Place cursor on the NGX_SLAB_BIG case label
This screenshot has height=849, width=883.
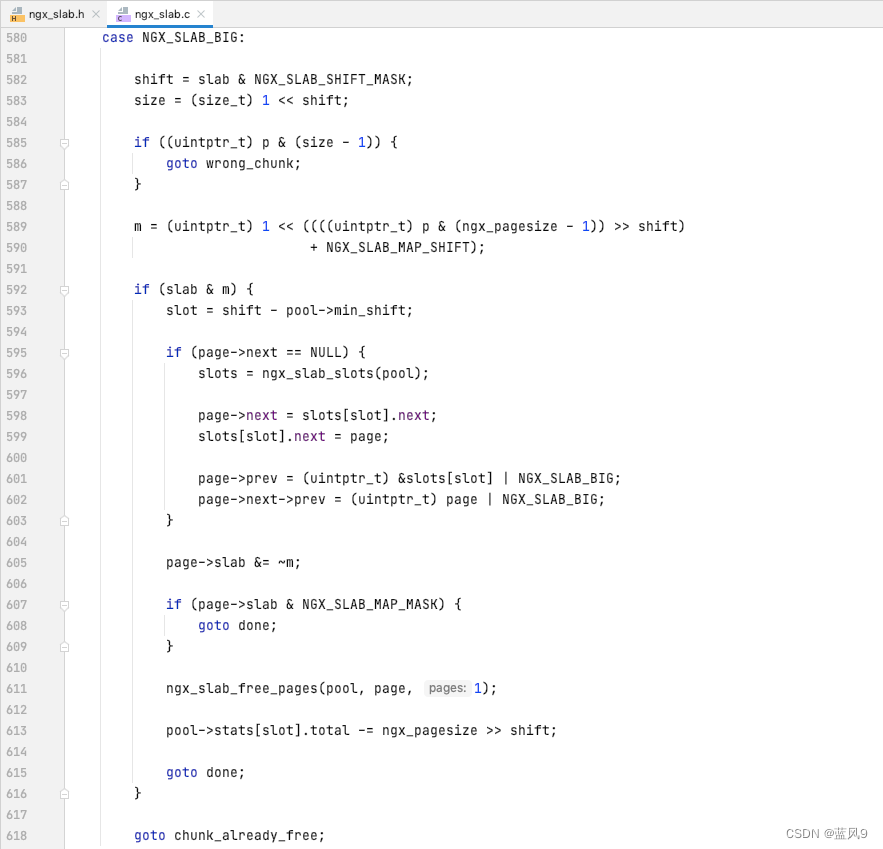tap(190, 37)
